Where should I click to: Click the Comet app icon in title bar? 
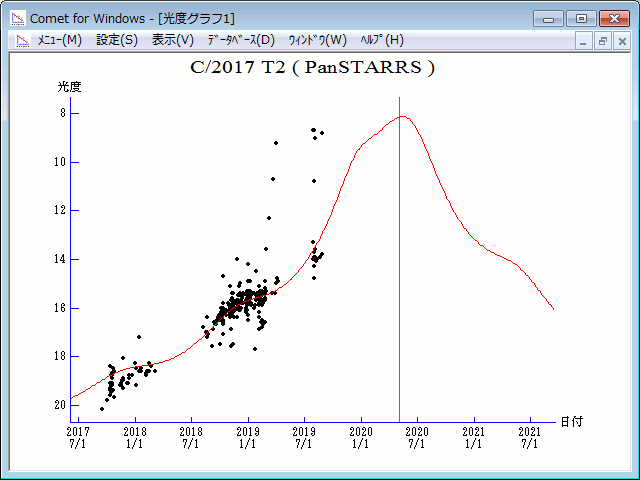[17, 18]
